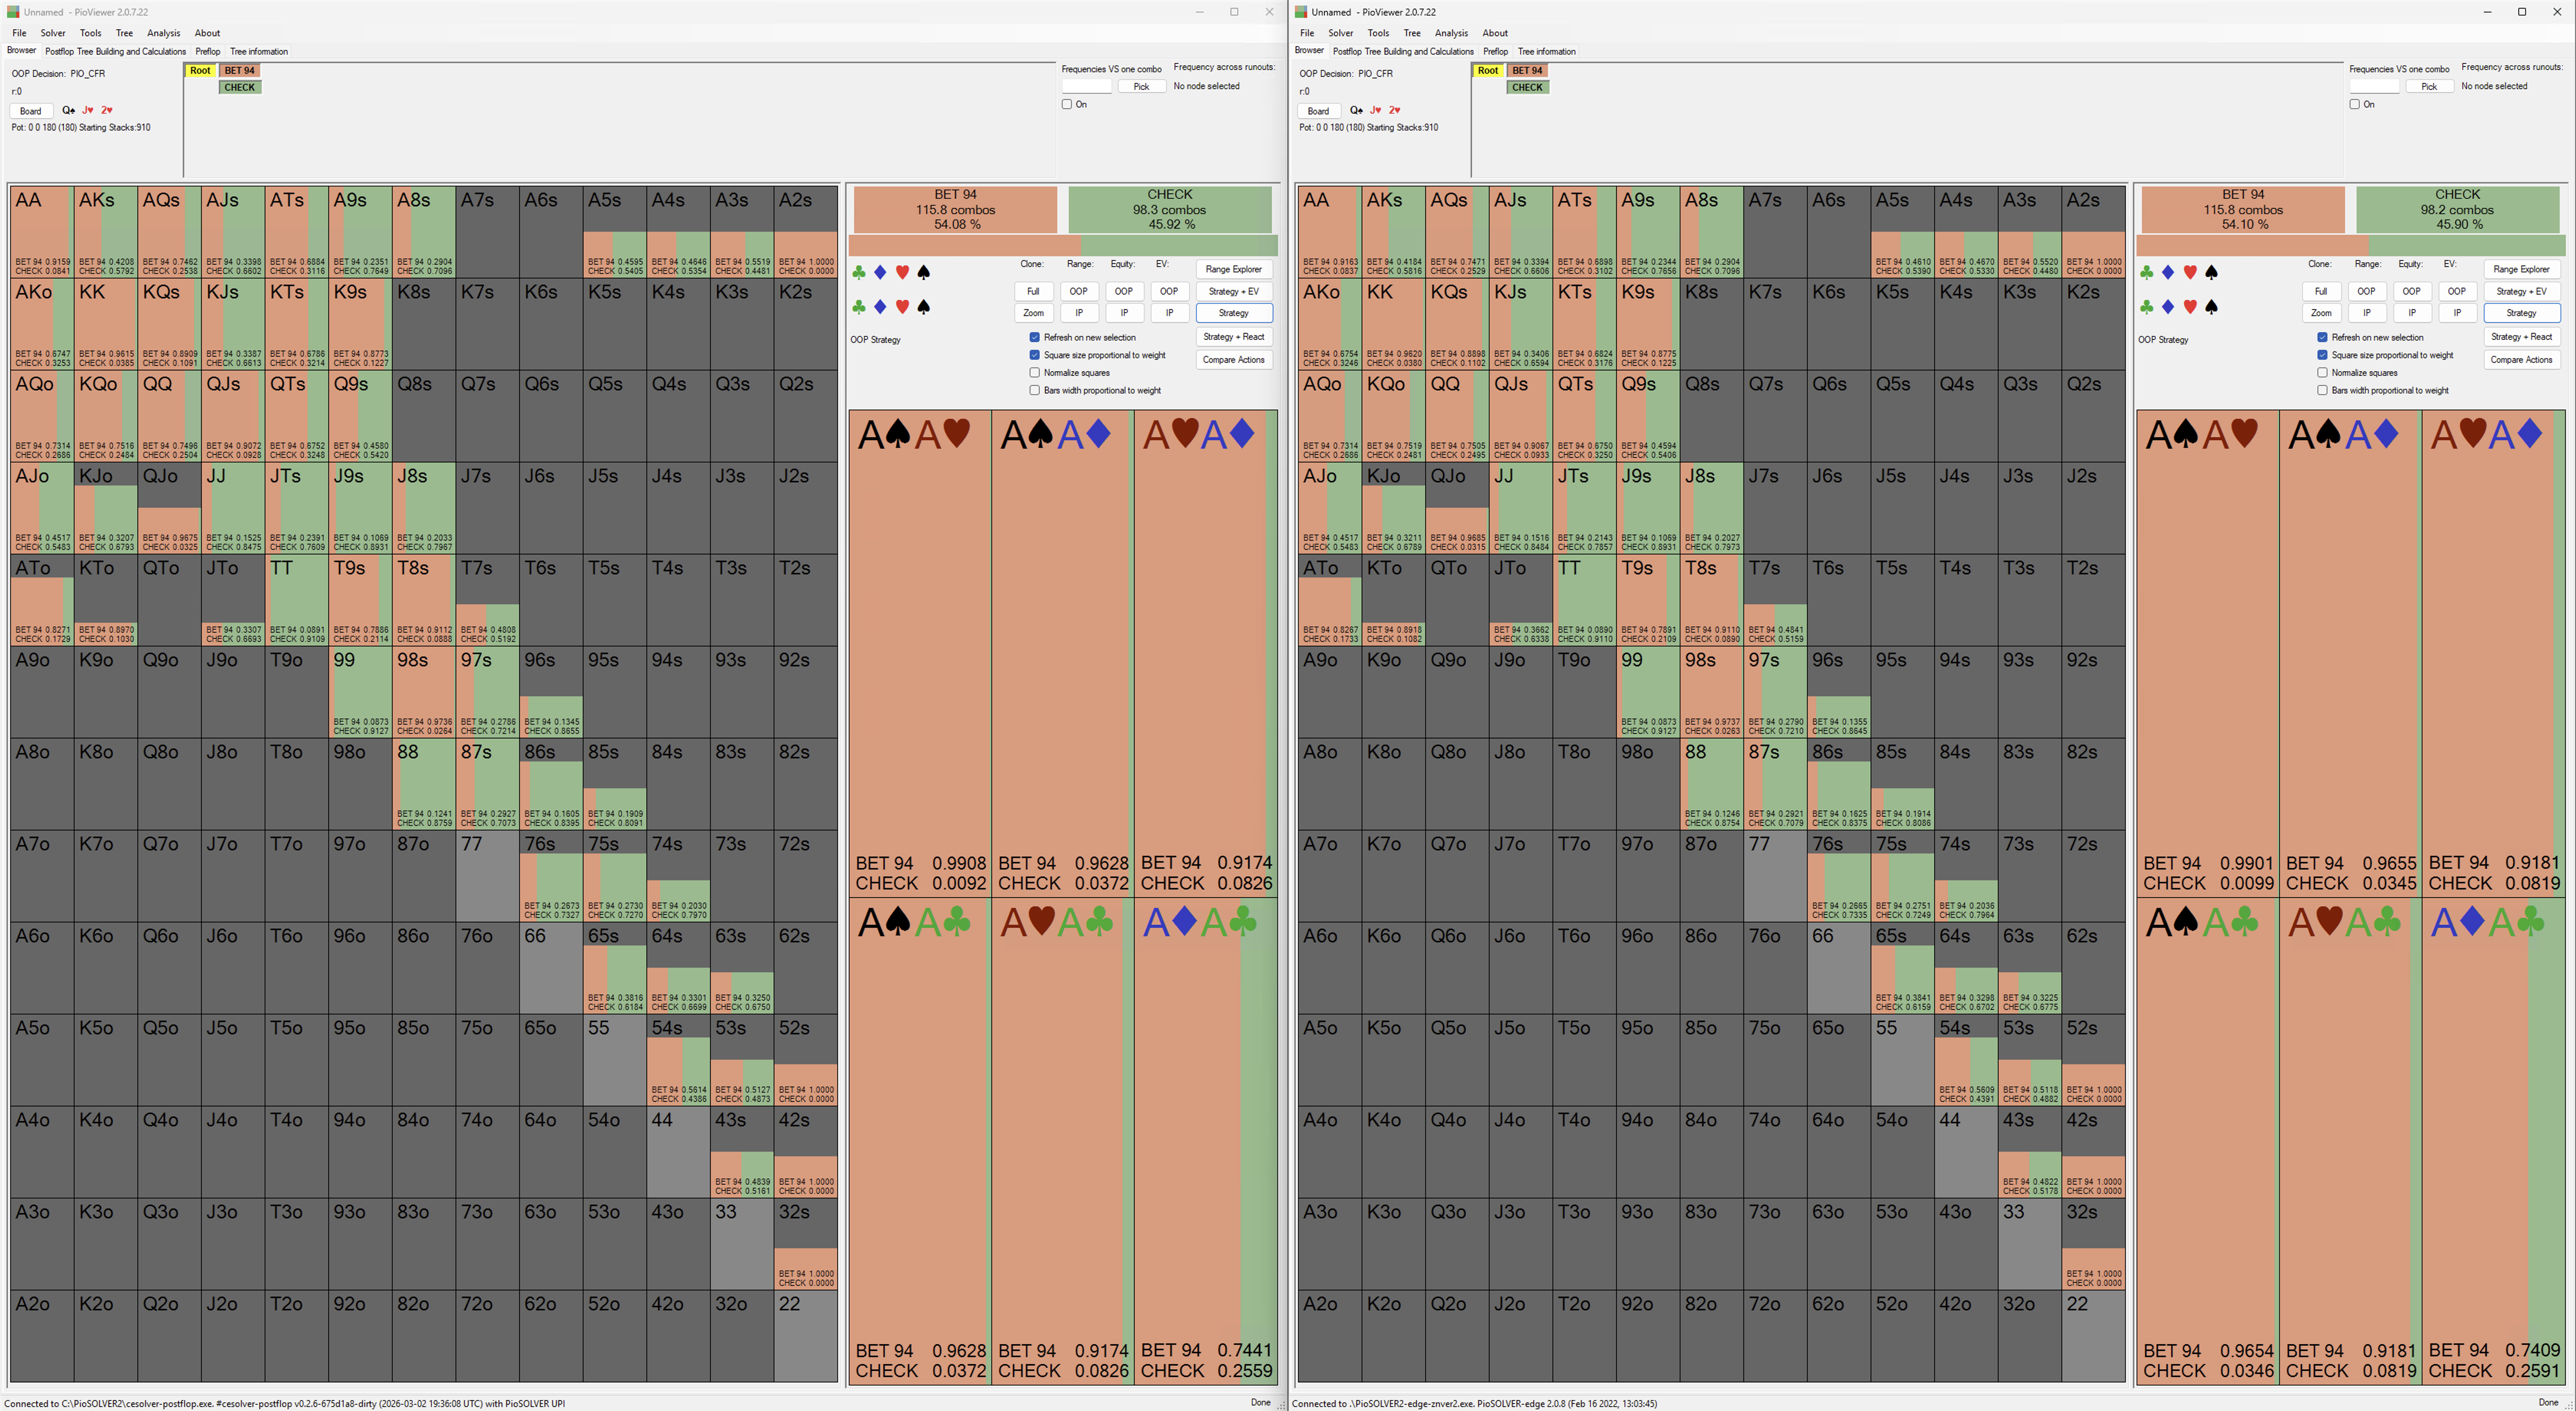Click Compare Actions button in right window
This screenshot has height=1411, width=2576.
[x=2521, y=360]
